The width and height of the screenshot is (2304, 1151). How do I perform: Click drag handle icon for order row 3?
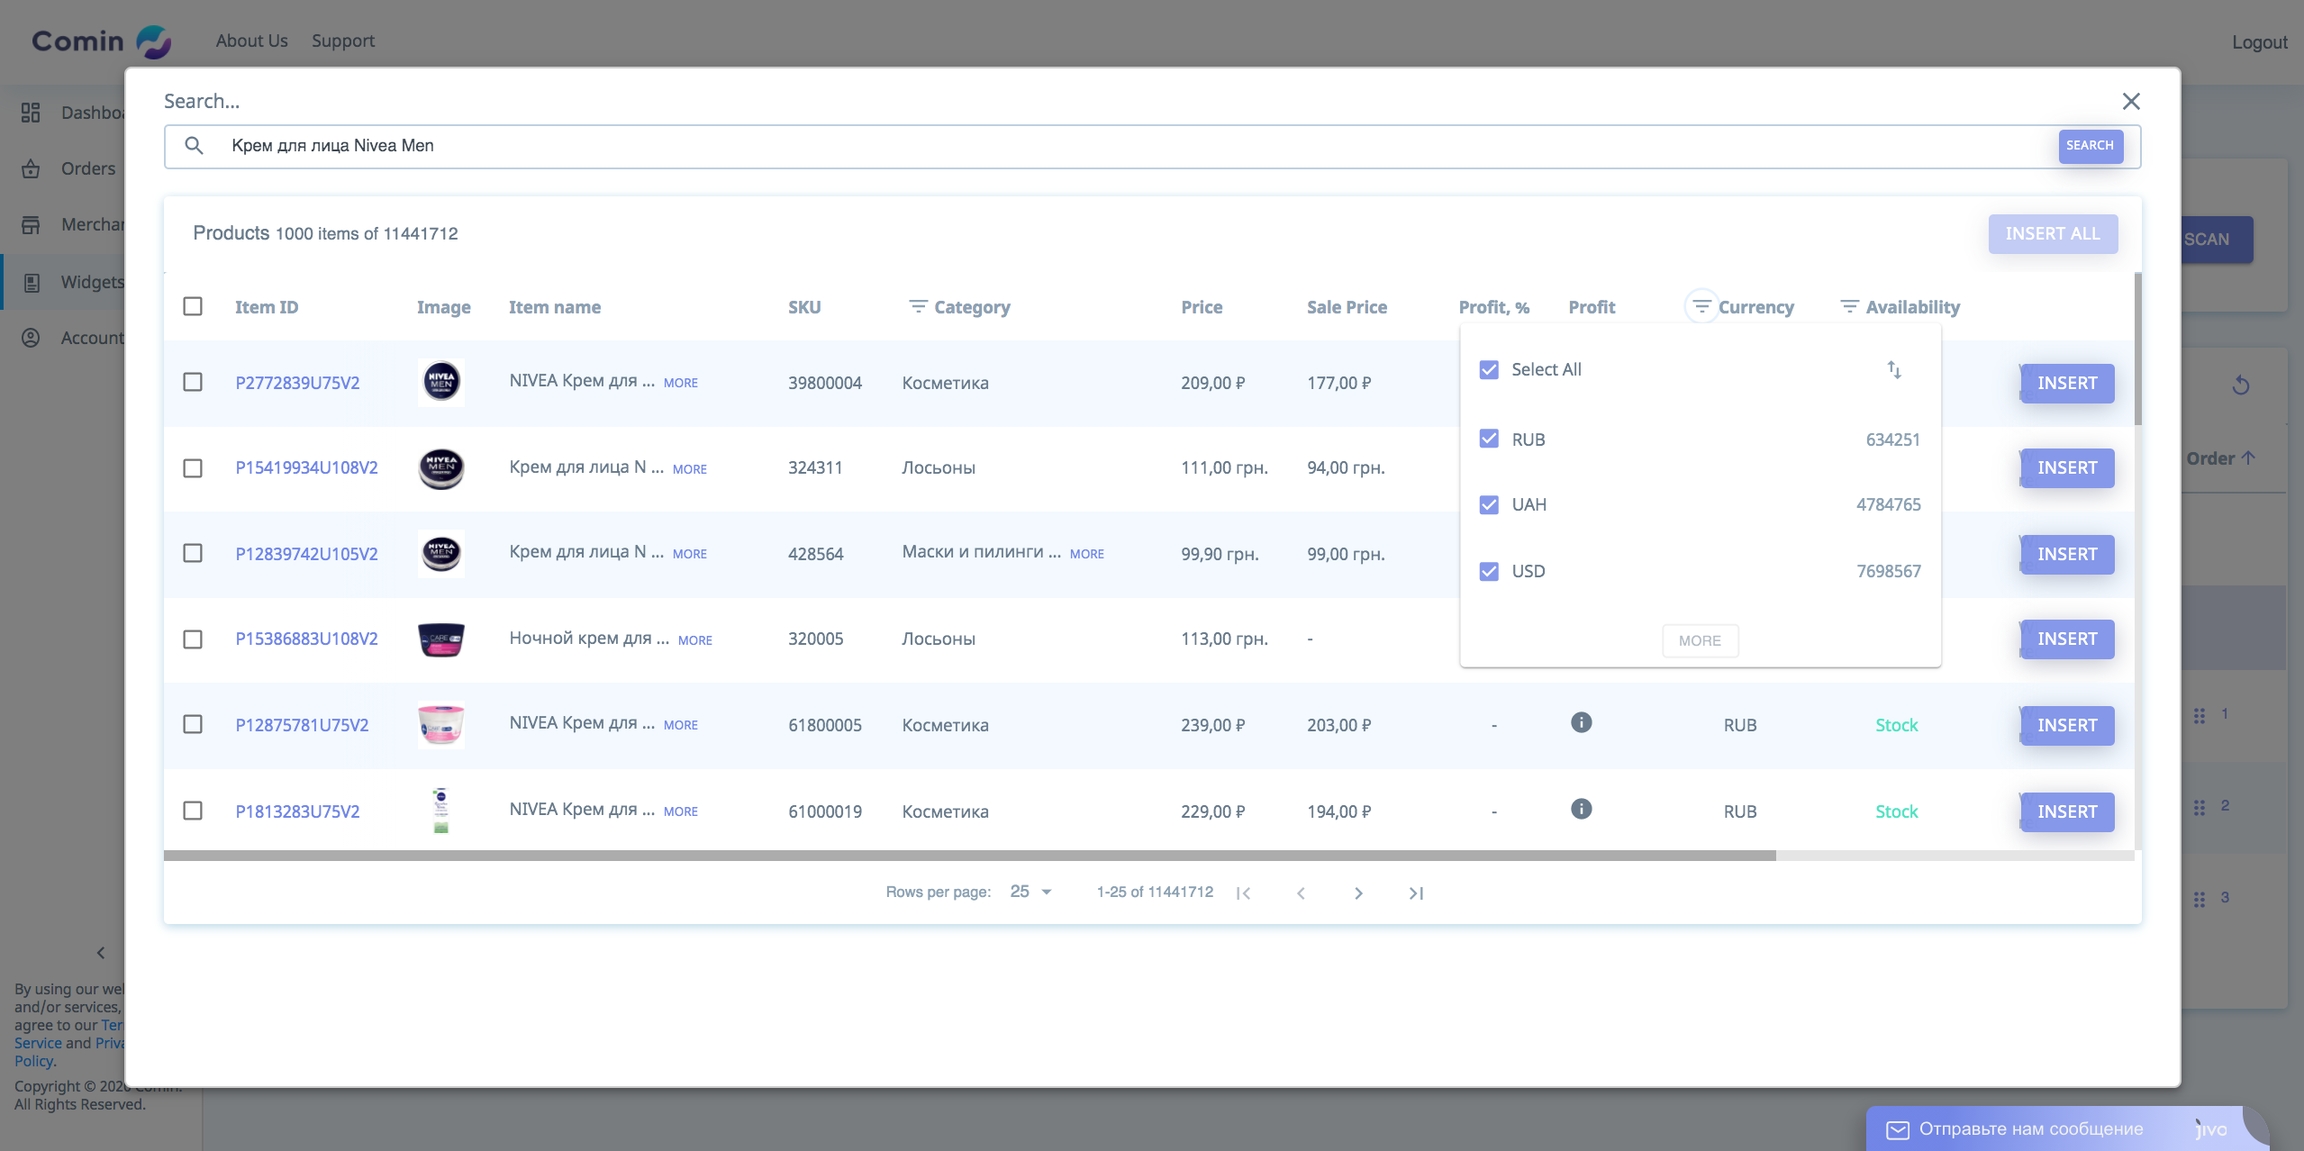pos(2199,899)
